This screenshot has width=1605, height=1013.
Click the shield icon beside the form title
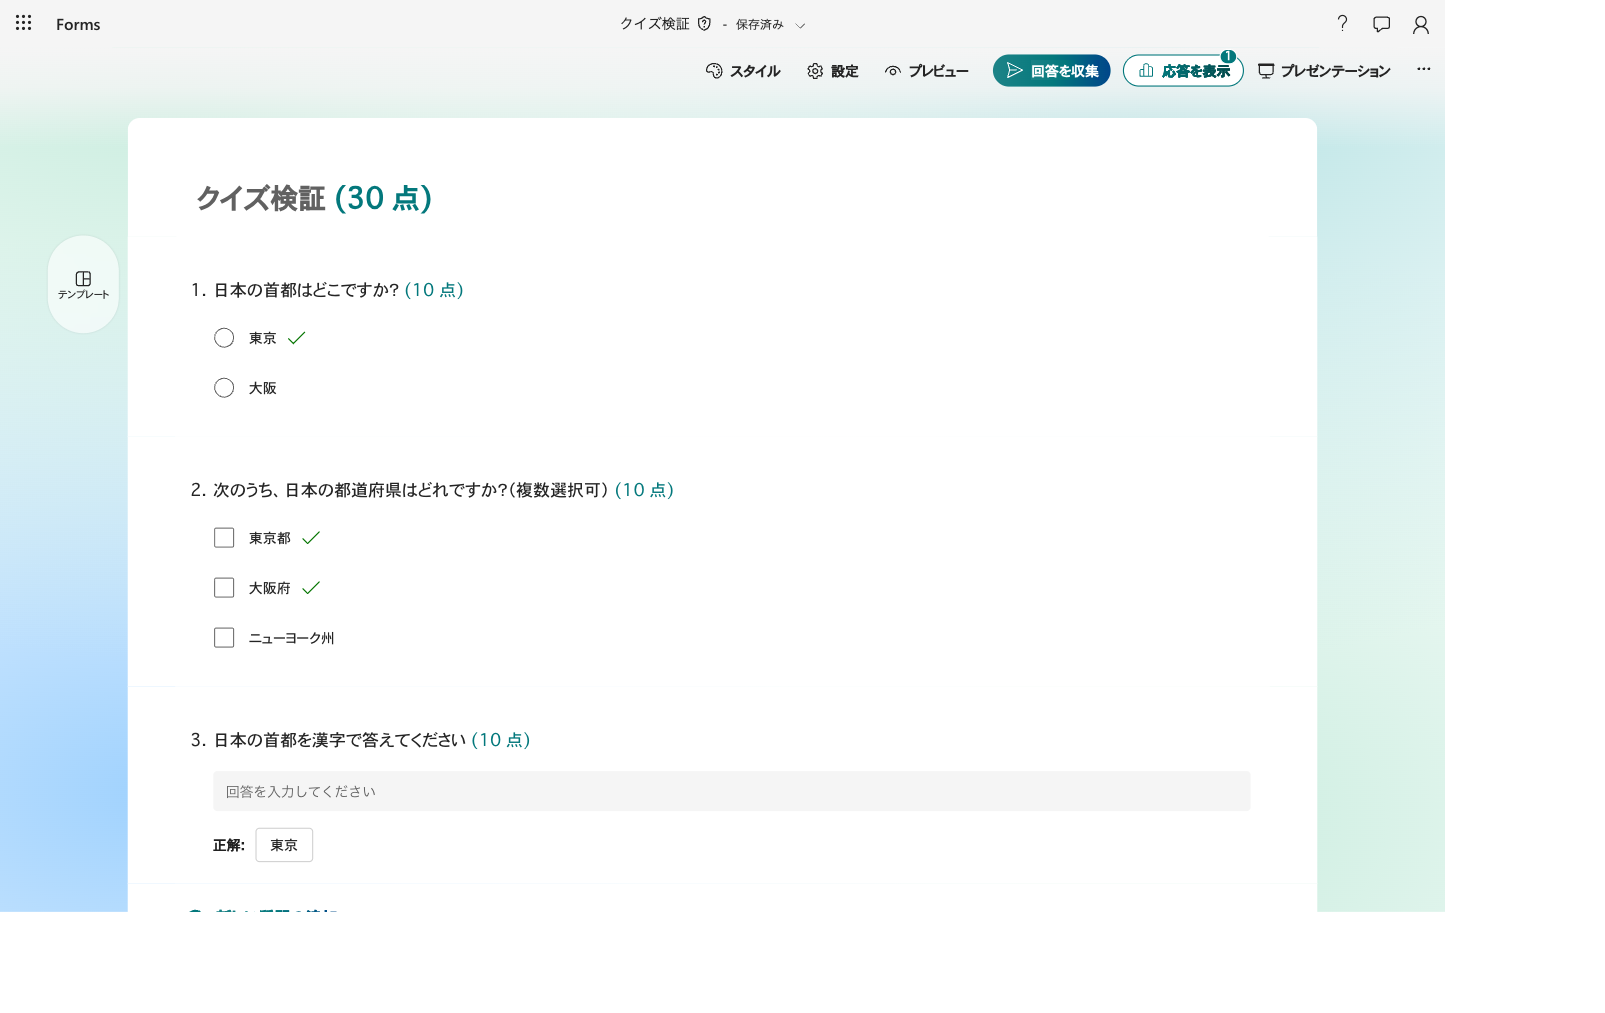(x=704, y=24)
